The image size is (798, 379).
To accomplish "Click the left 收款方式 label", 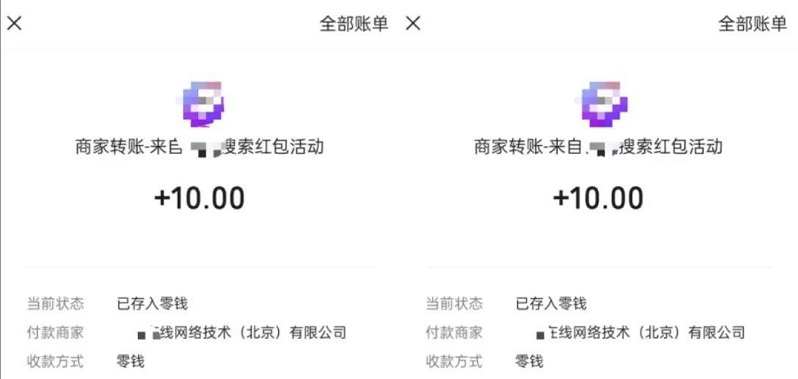I will [55, 362].
